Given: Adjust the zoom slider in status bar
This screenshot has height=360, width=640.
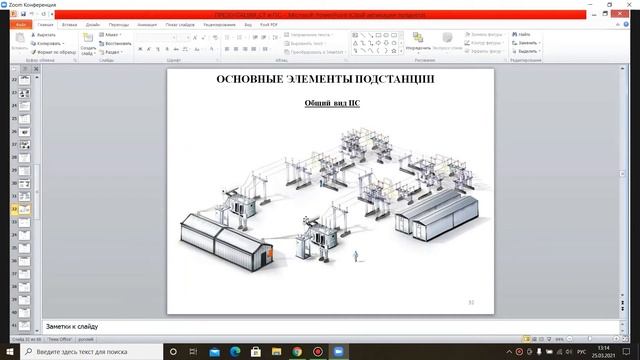Looking at the screenshot, I should pos(589,339).
